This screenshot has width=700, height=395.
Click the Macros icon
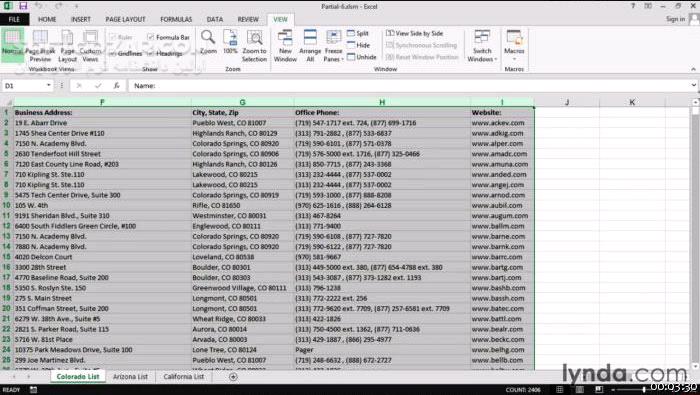tap(514, 38)
